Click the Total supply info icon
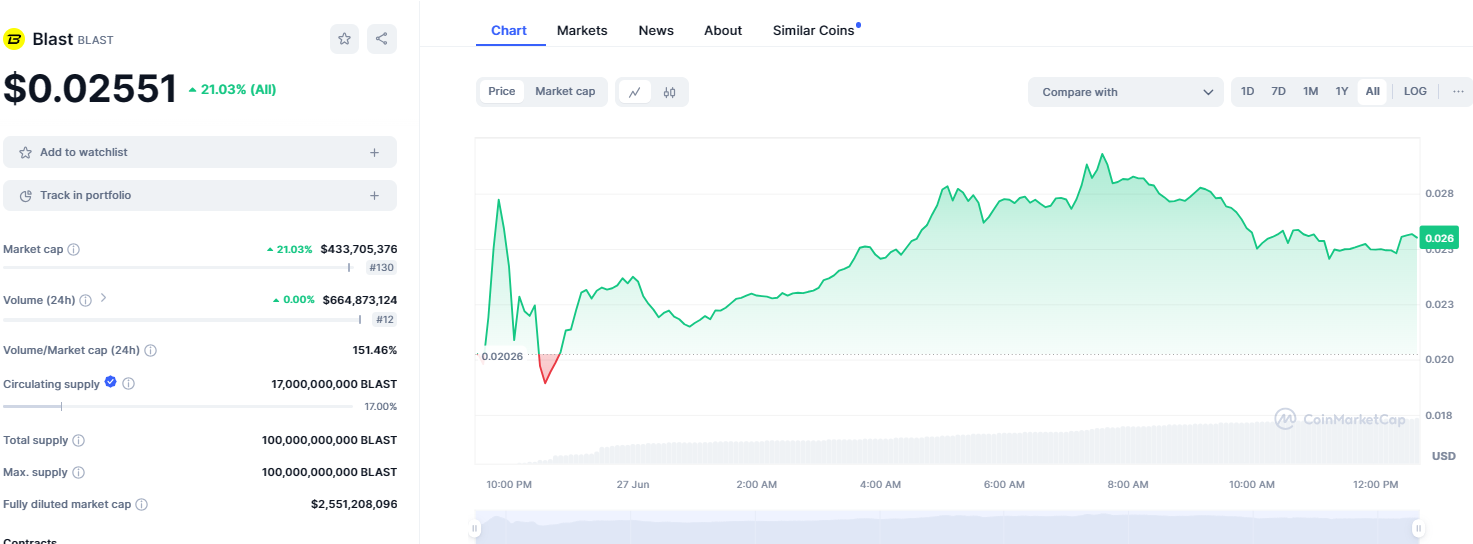 (x=78, y=440)
